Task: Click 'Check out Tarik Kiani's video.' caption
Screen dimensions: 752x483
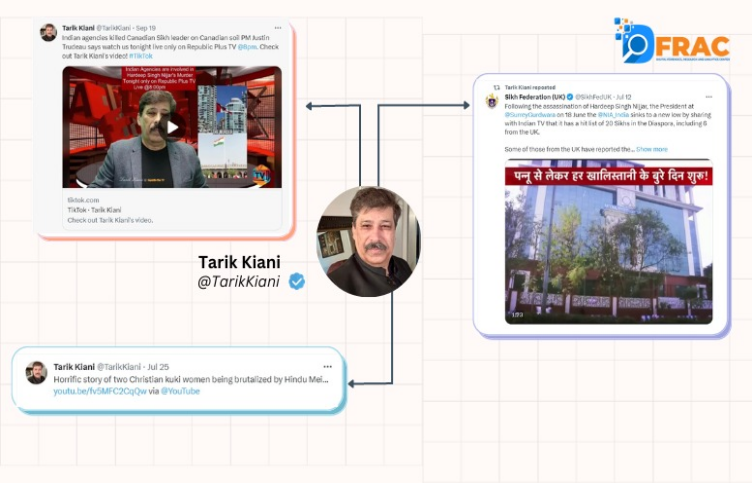Action: click(x=110, y=220)
